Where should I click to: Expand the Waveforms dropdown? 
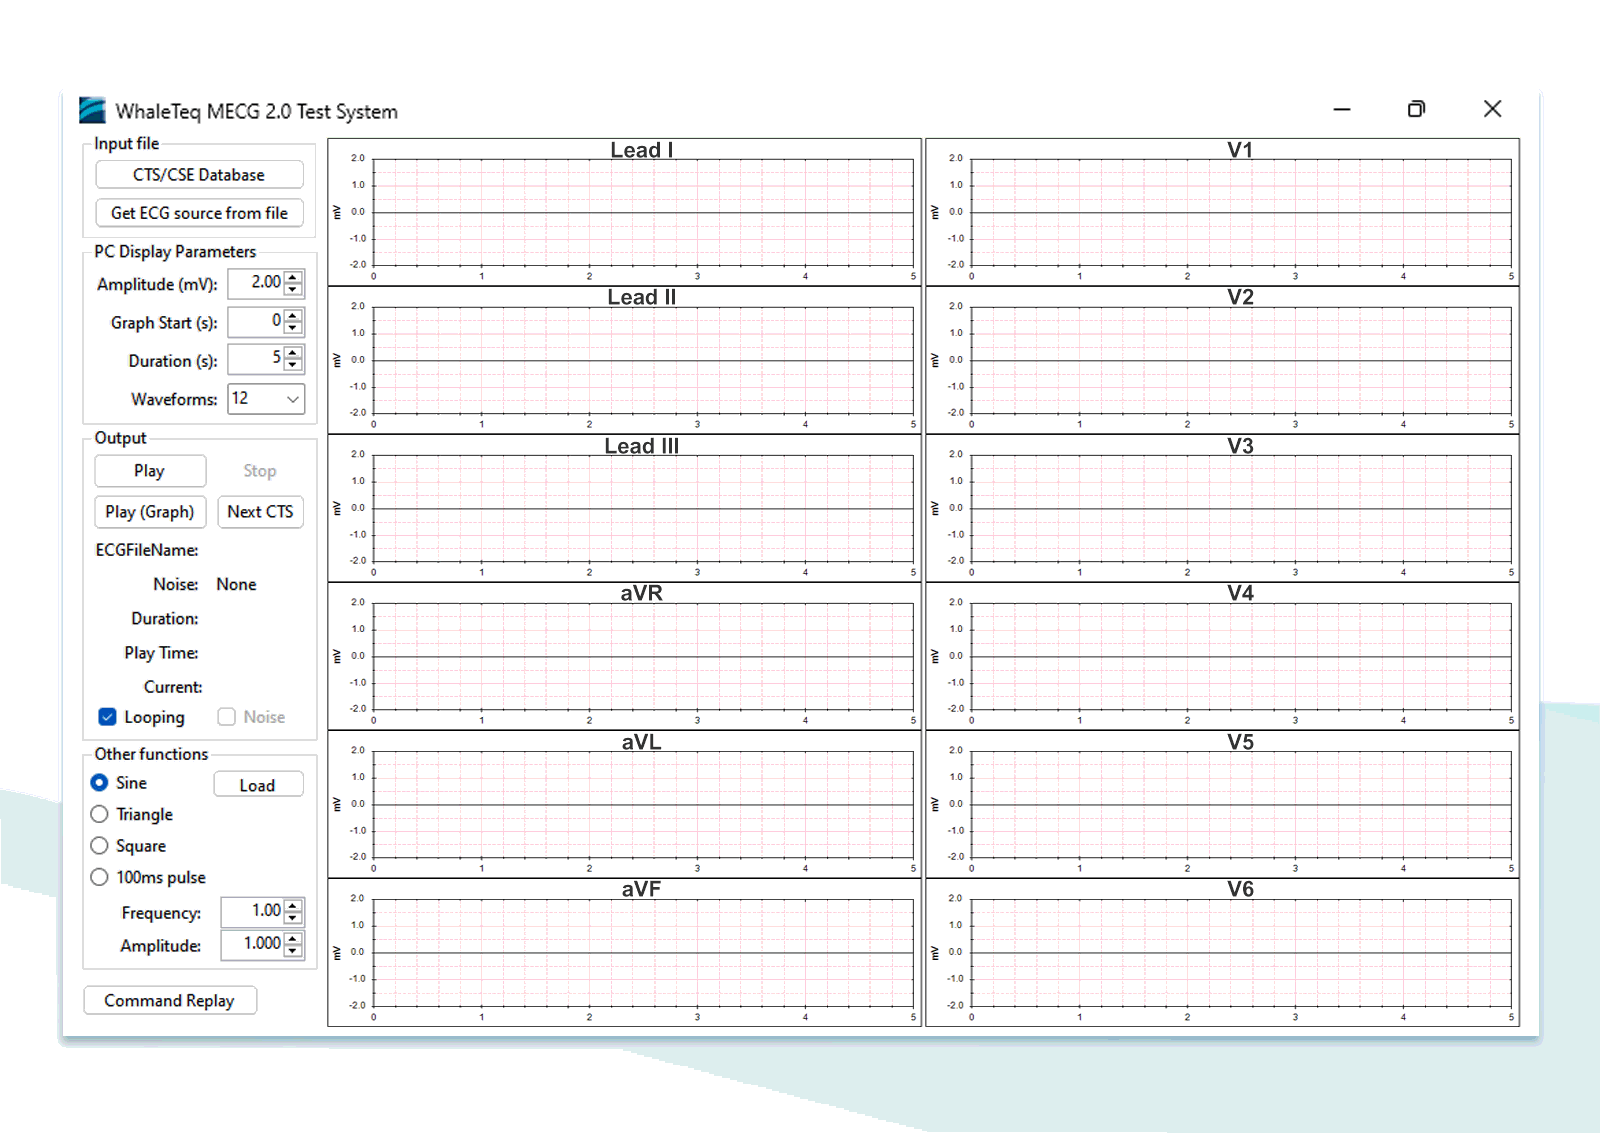click(293, 399)
